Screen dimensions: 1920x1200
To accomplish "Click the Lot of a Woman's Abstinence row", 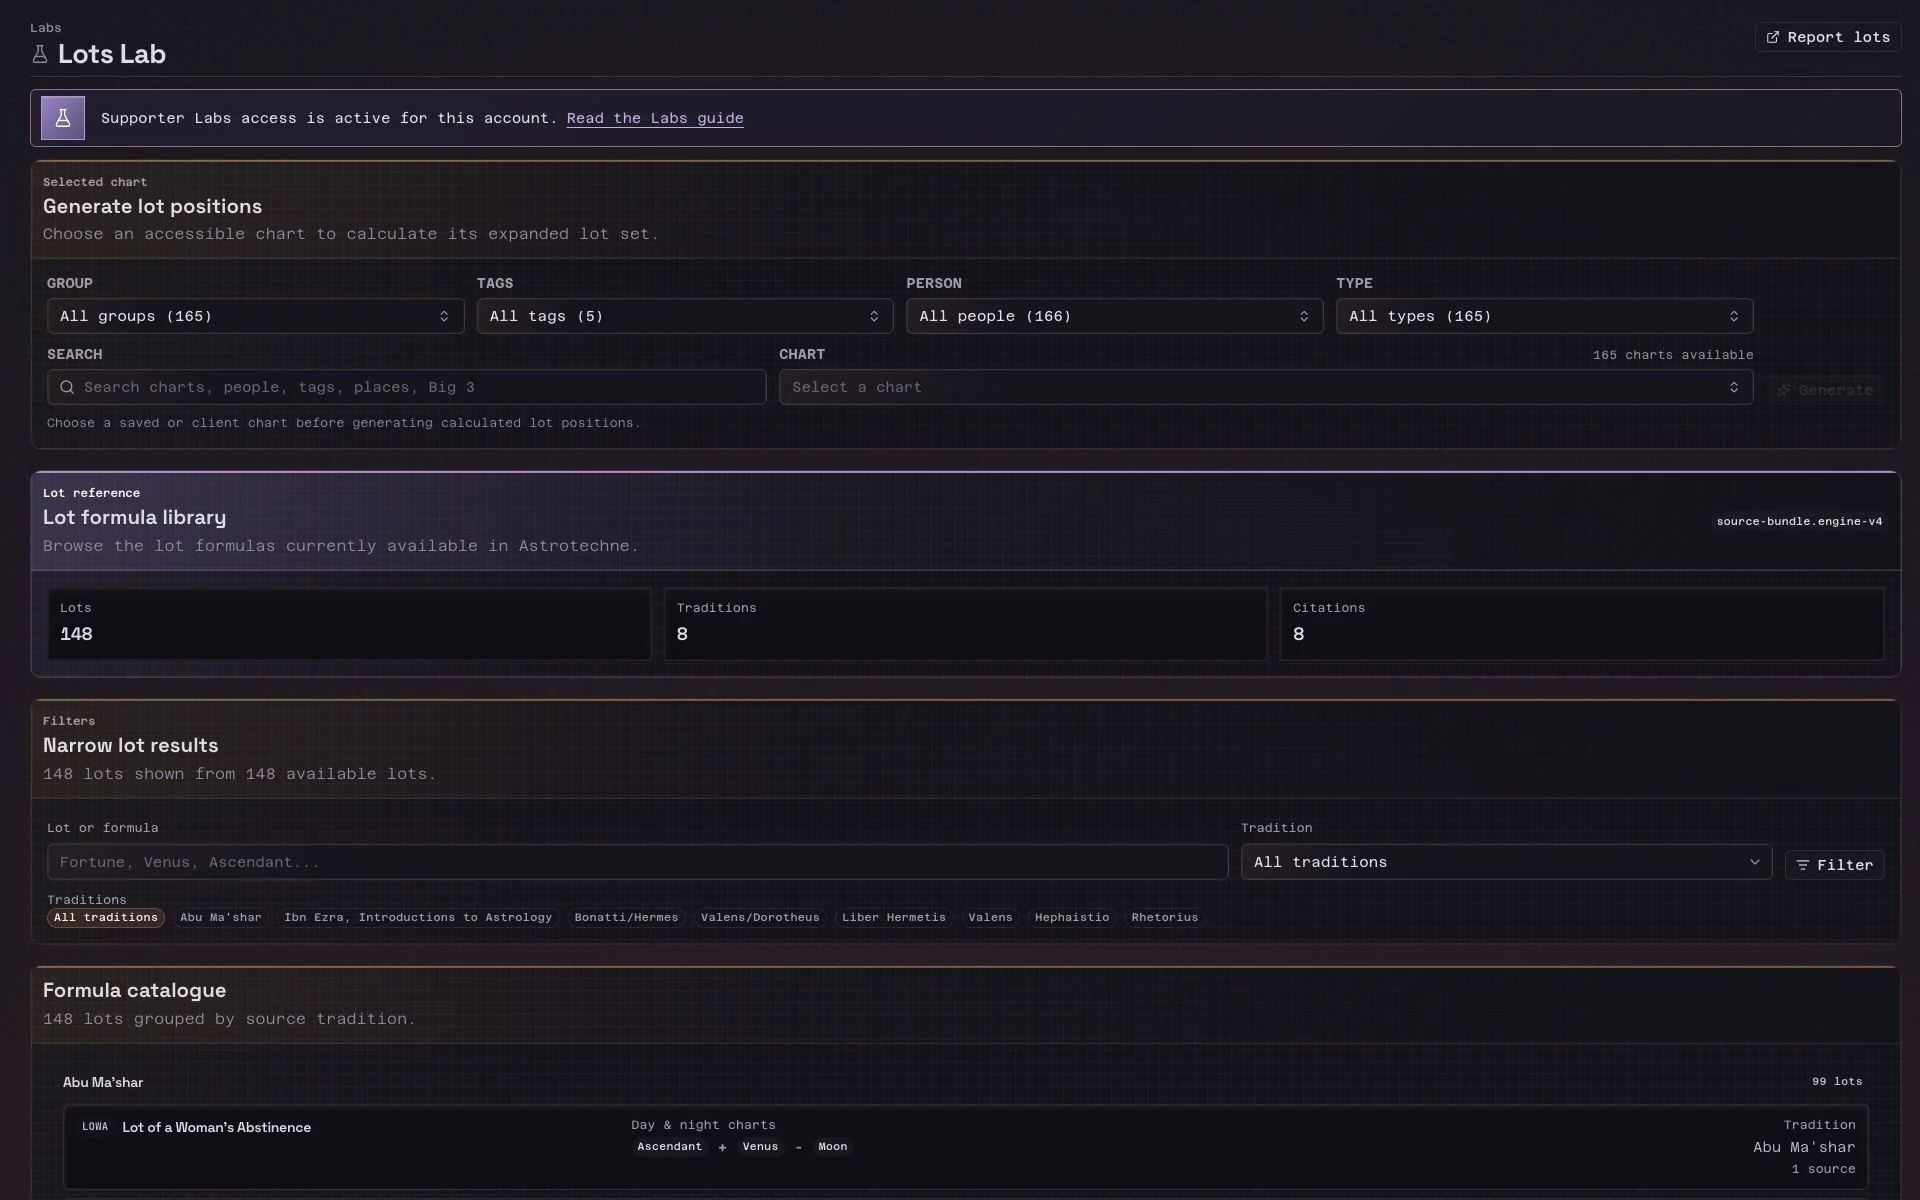I will click(965, 1147).
